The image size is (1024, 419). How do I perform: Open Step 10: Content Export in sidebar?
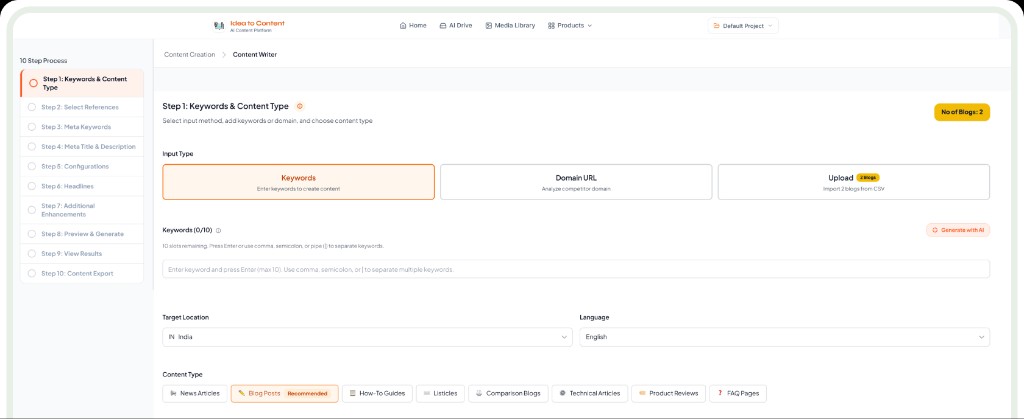coord(82,273)
